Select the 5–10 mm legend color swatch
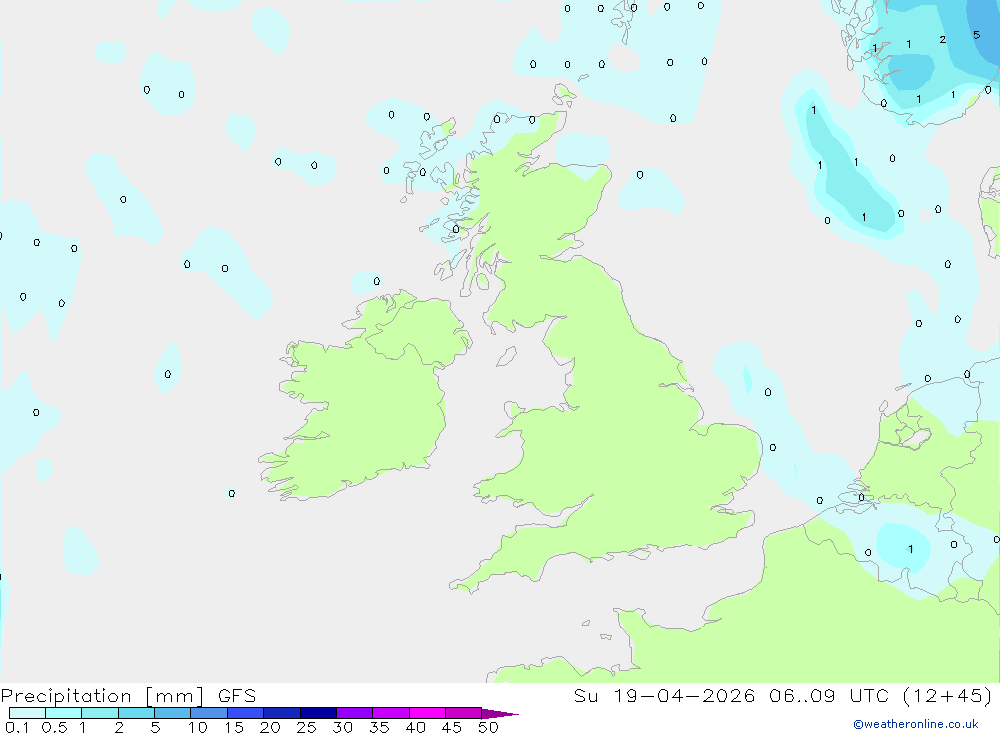The width and height of the screenshot is (1000, 733). (x=173, y=713)
